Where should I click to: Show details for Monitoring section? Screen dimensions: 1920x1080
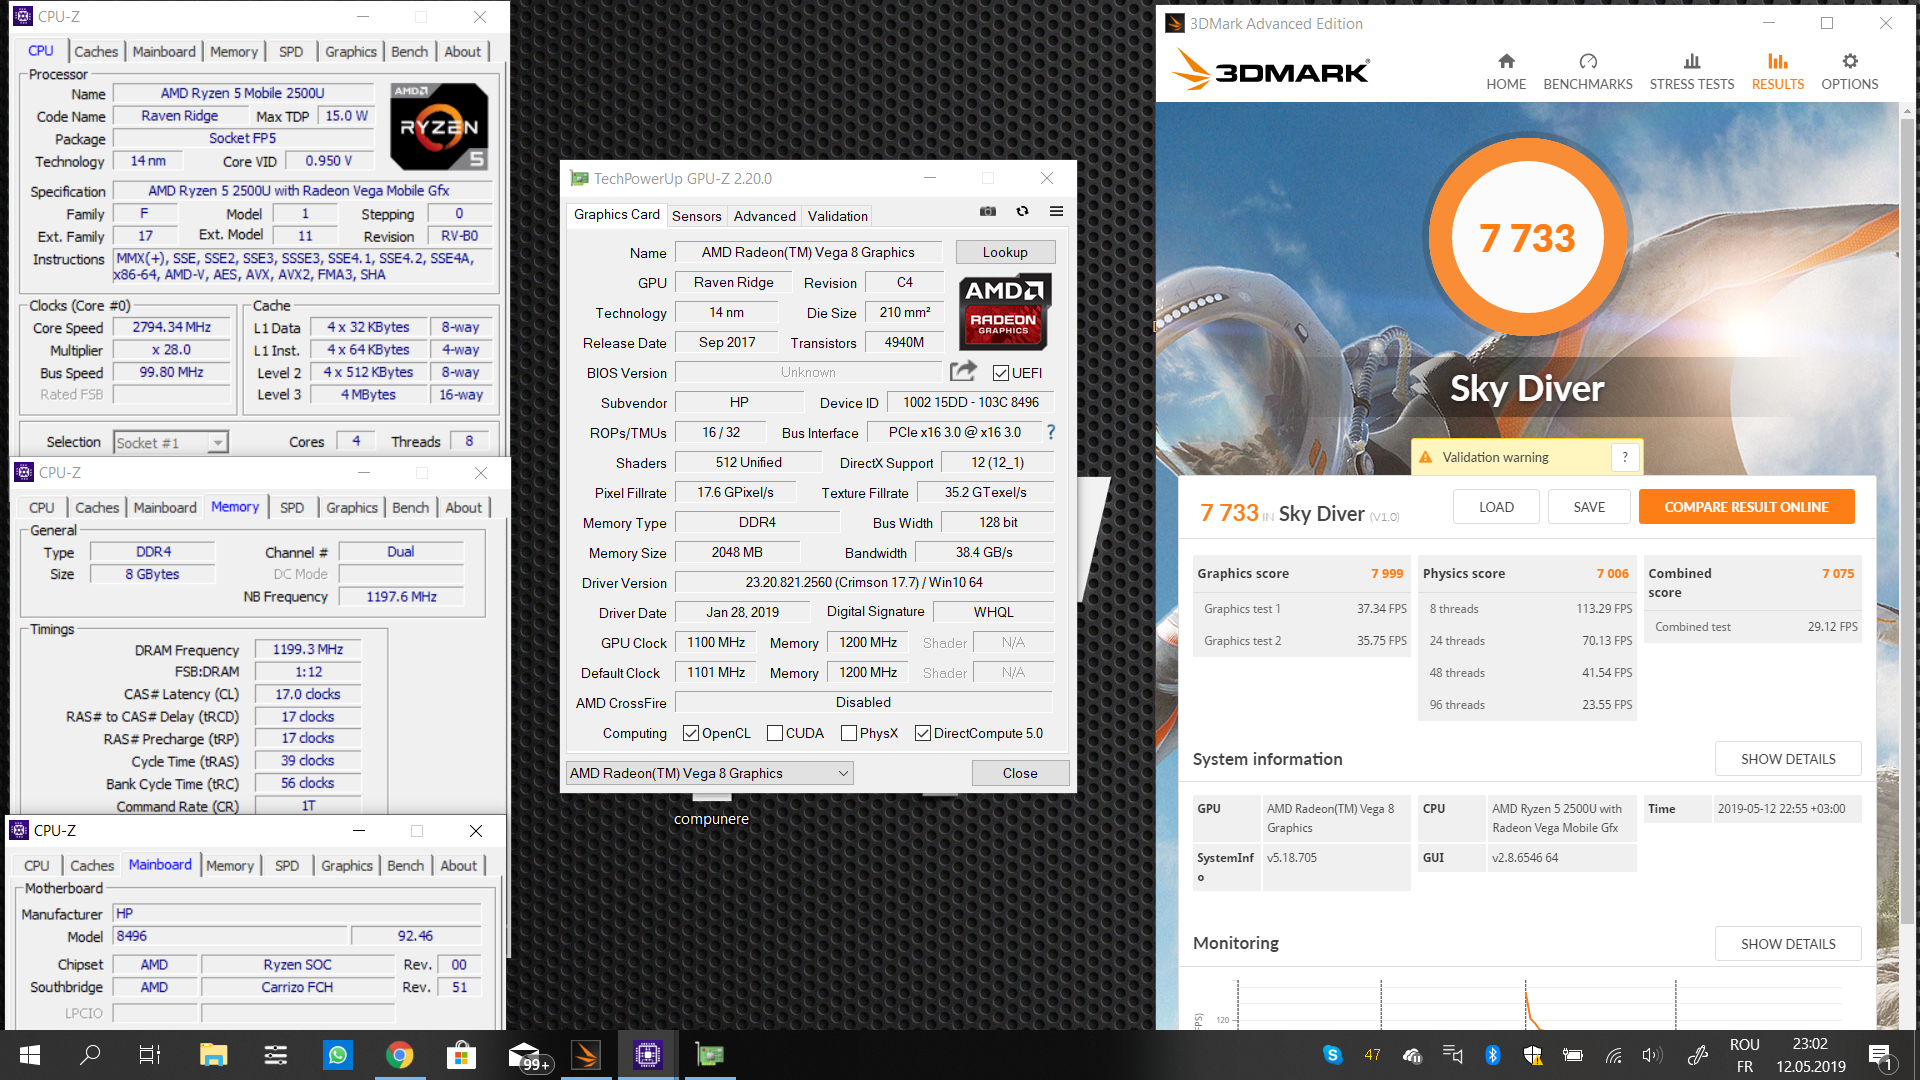click(1788, 944)
